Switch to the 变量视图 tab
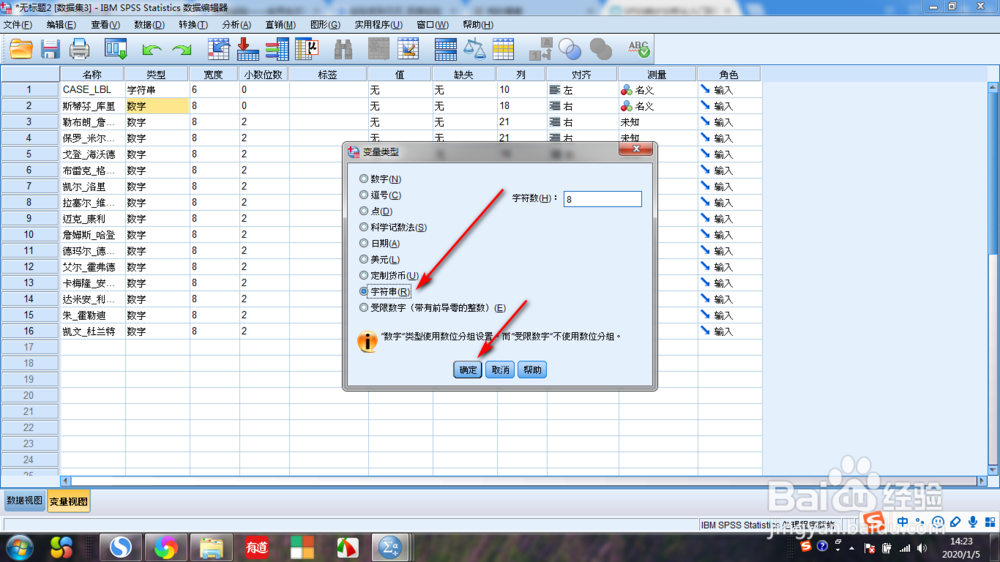The image size is (1000, 562). [68, 501]
